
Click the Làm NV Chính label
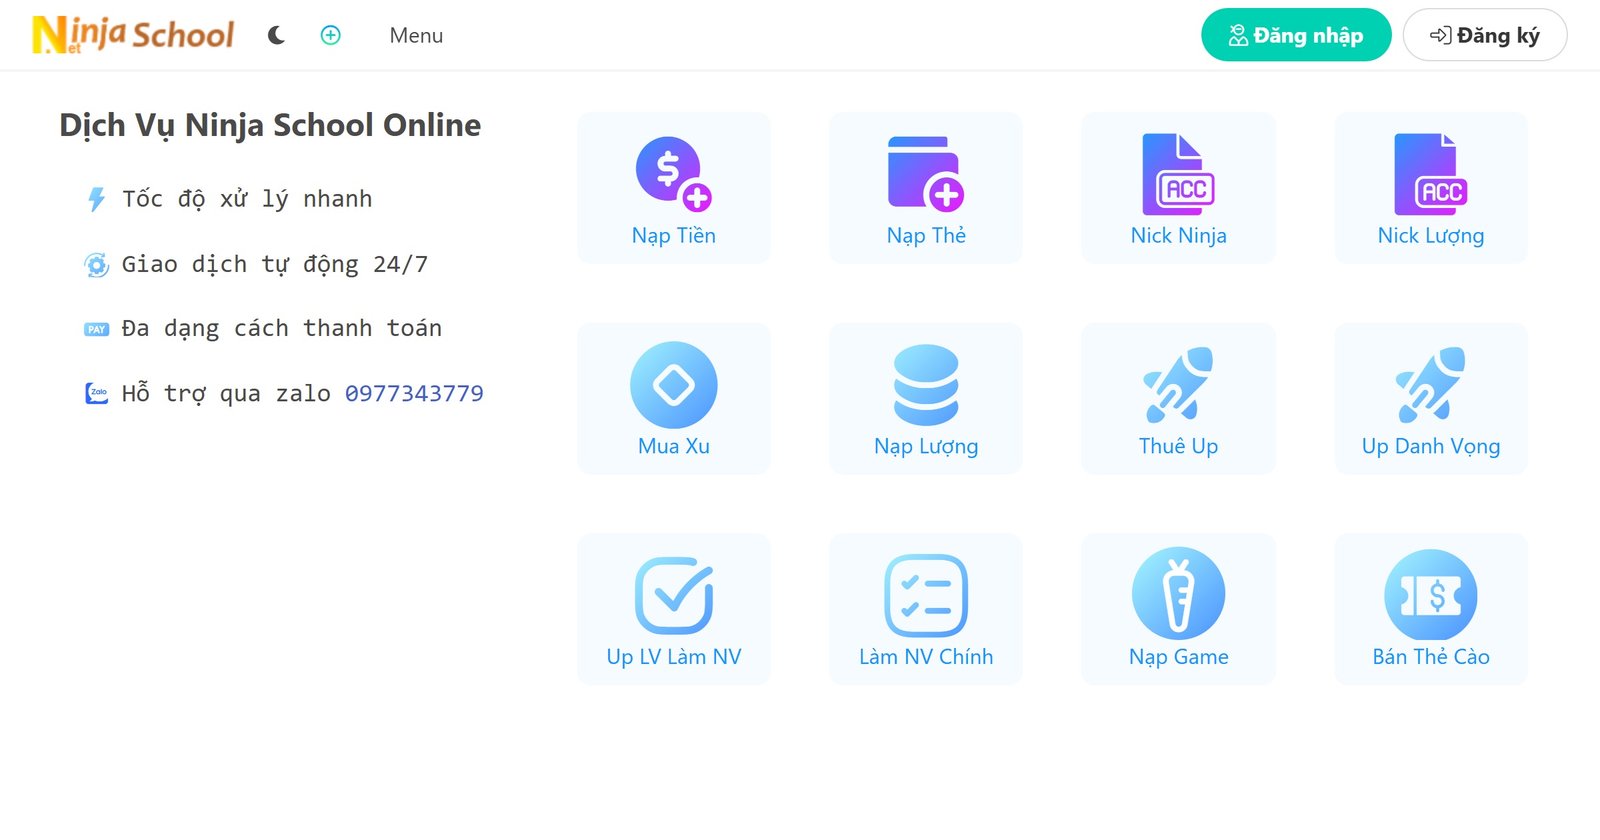[x=926, y=656]
